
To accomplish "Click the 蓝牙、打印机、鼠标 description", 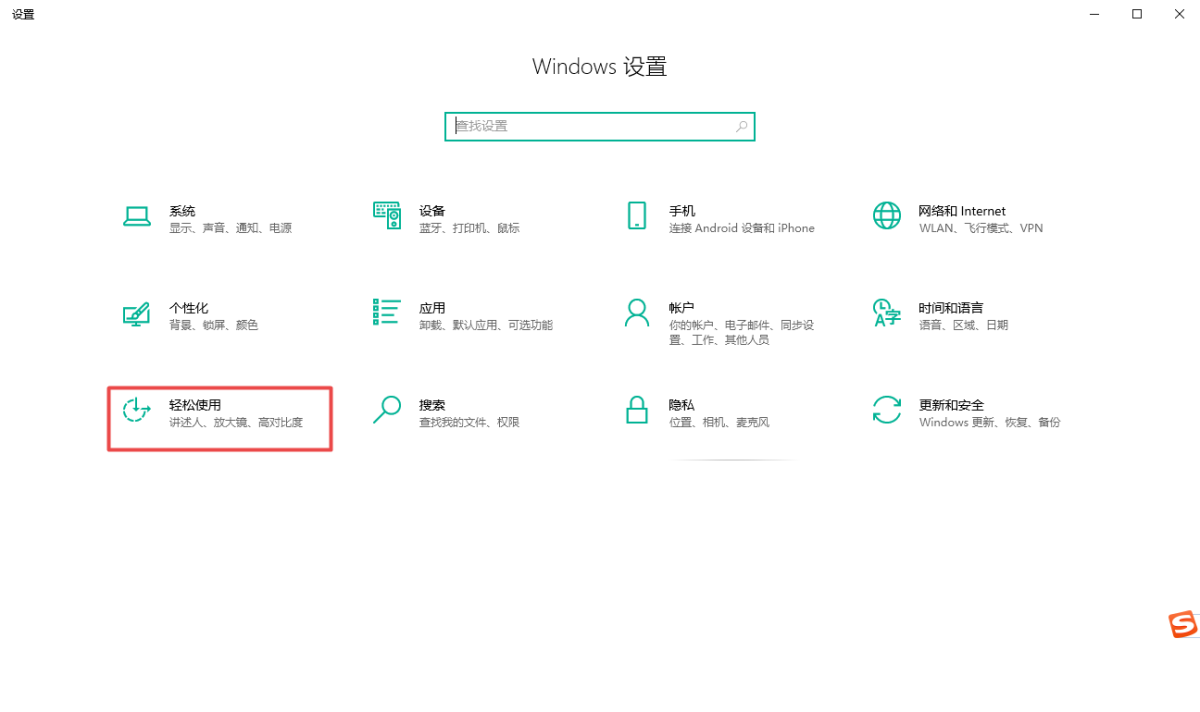I will [469, 228].
